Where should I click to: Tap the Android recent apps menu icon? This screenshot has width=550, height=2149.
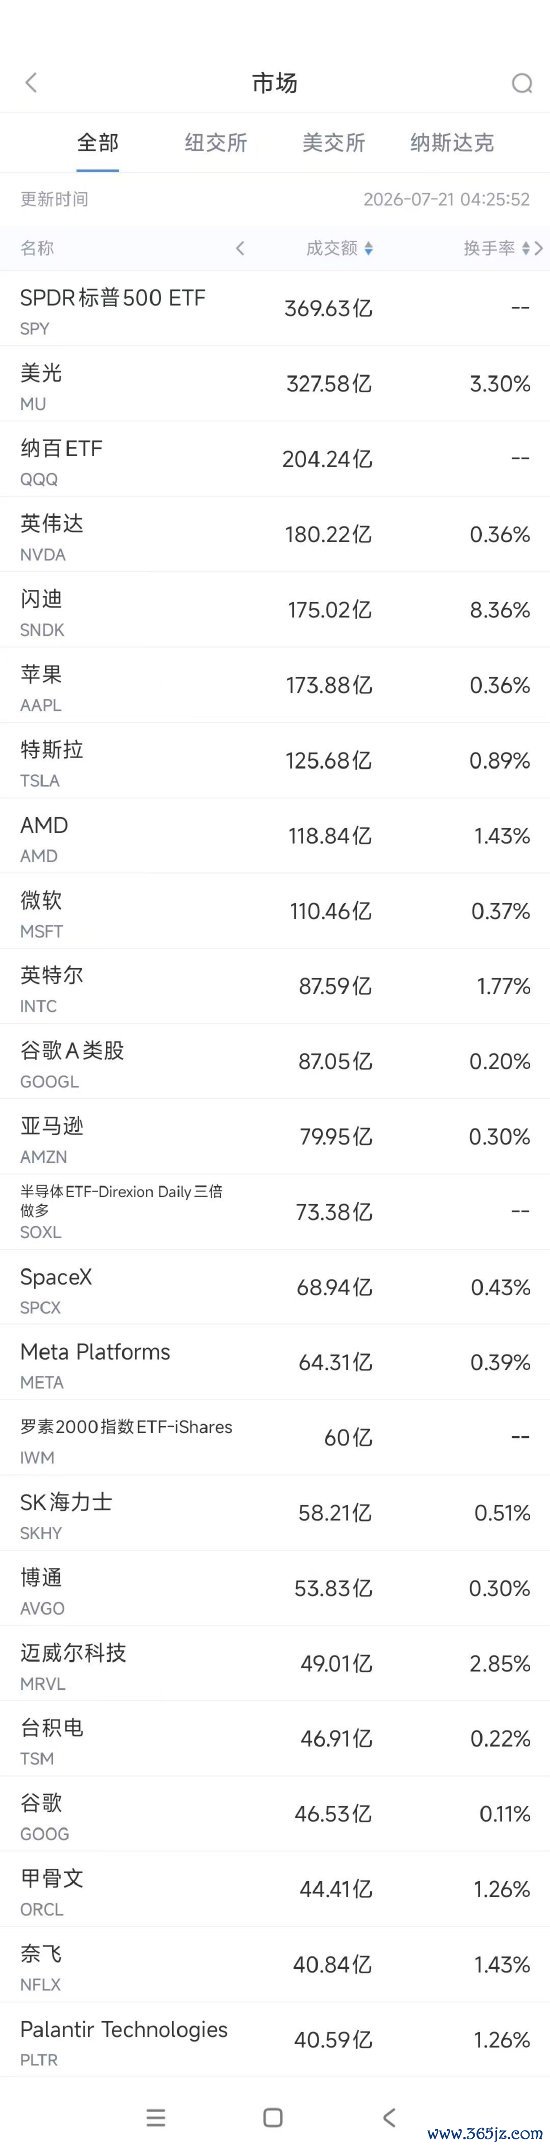(156, 2117)
